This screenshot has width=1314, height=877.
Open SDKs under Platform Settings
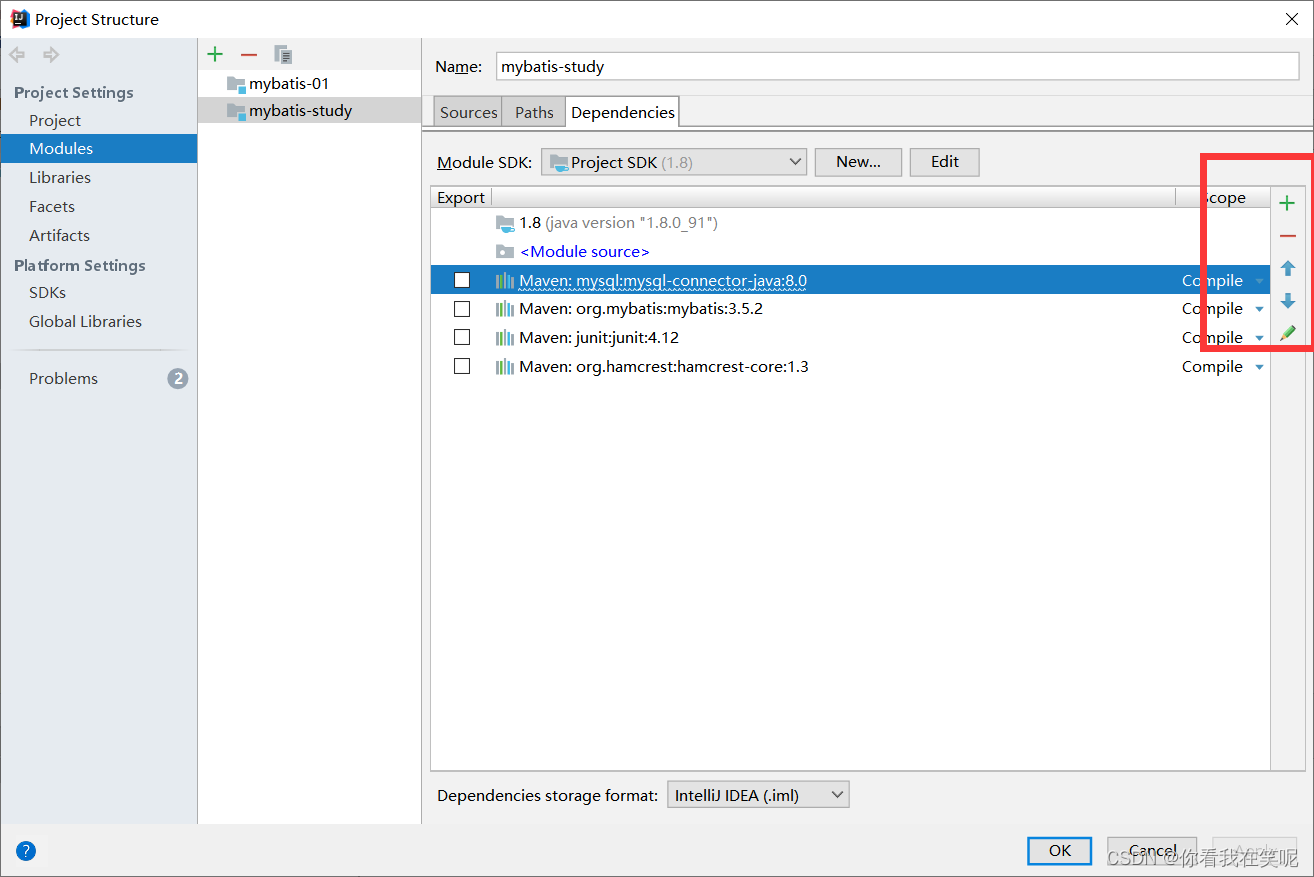[47, 292]
